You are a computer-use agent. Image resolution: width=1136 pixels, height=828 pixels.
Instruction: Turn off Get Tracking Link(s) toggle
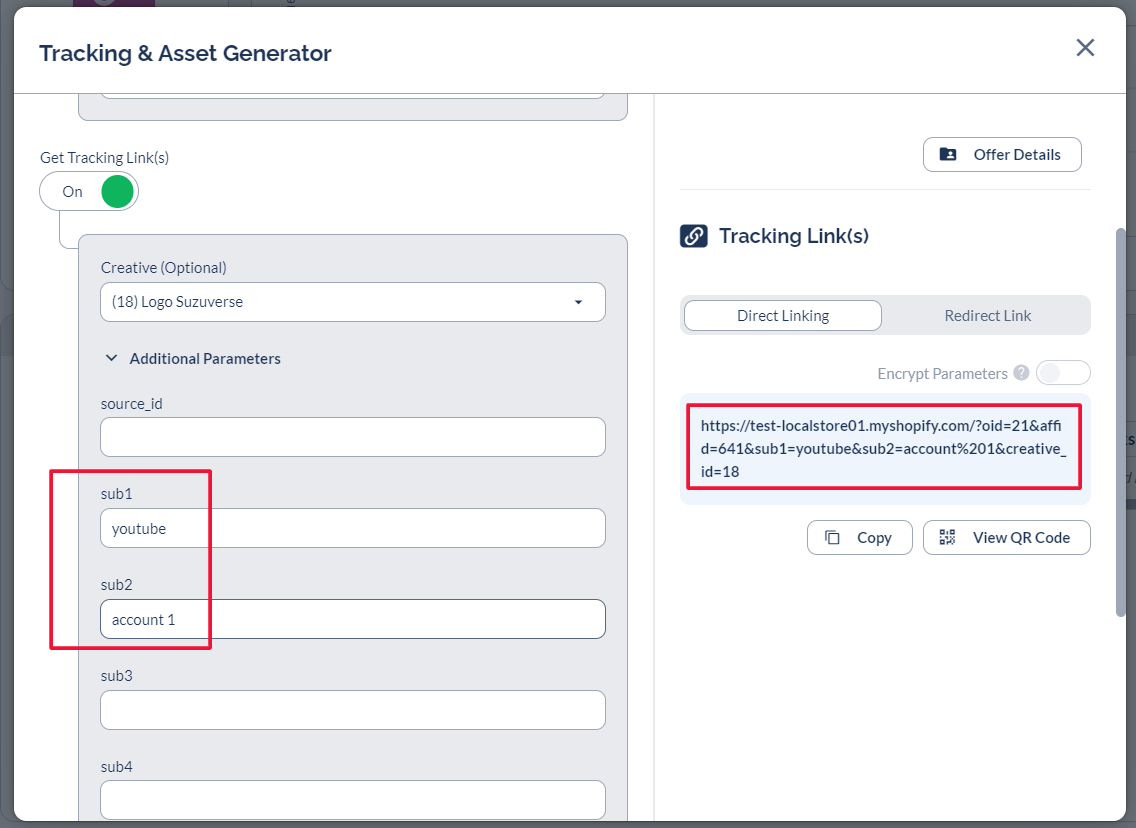pyautogui.click(x=90, y=192)
